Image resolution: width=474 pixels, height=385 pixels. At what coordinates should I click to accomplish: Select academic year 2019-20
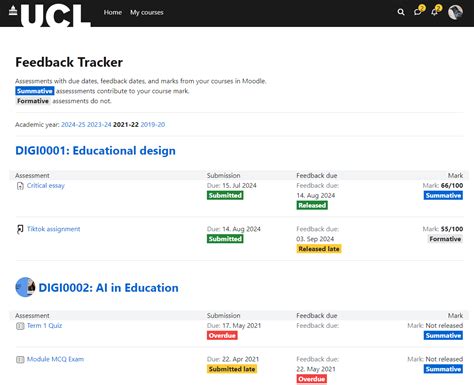click(x=153, y=124)
